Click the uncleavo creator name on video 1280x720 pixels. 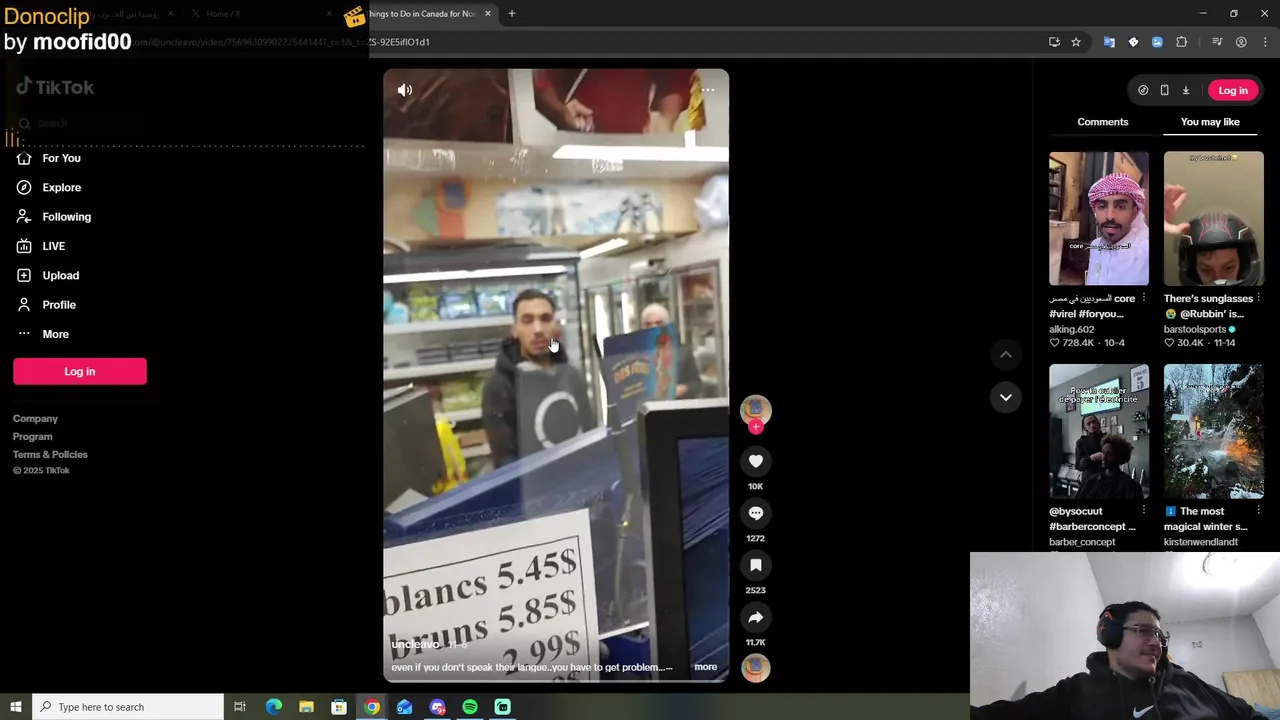414,645
